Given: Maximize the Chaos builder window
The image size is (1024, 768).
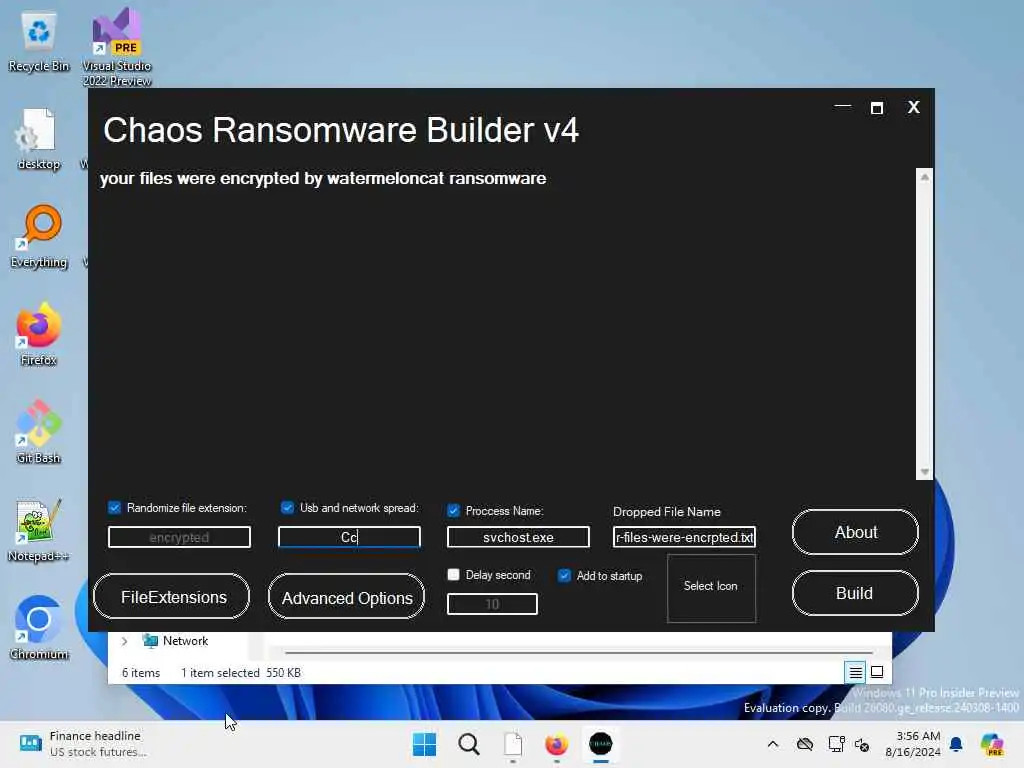Looking at the screenshot, I should [x=877, y=108].
